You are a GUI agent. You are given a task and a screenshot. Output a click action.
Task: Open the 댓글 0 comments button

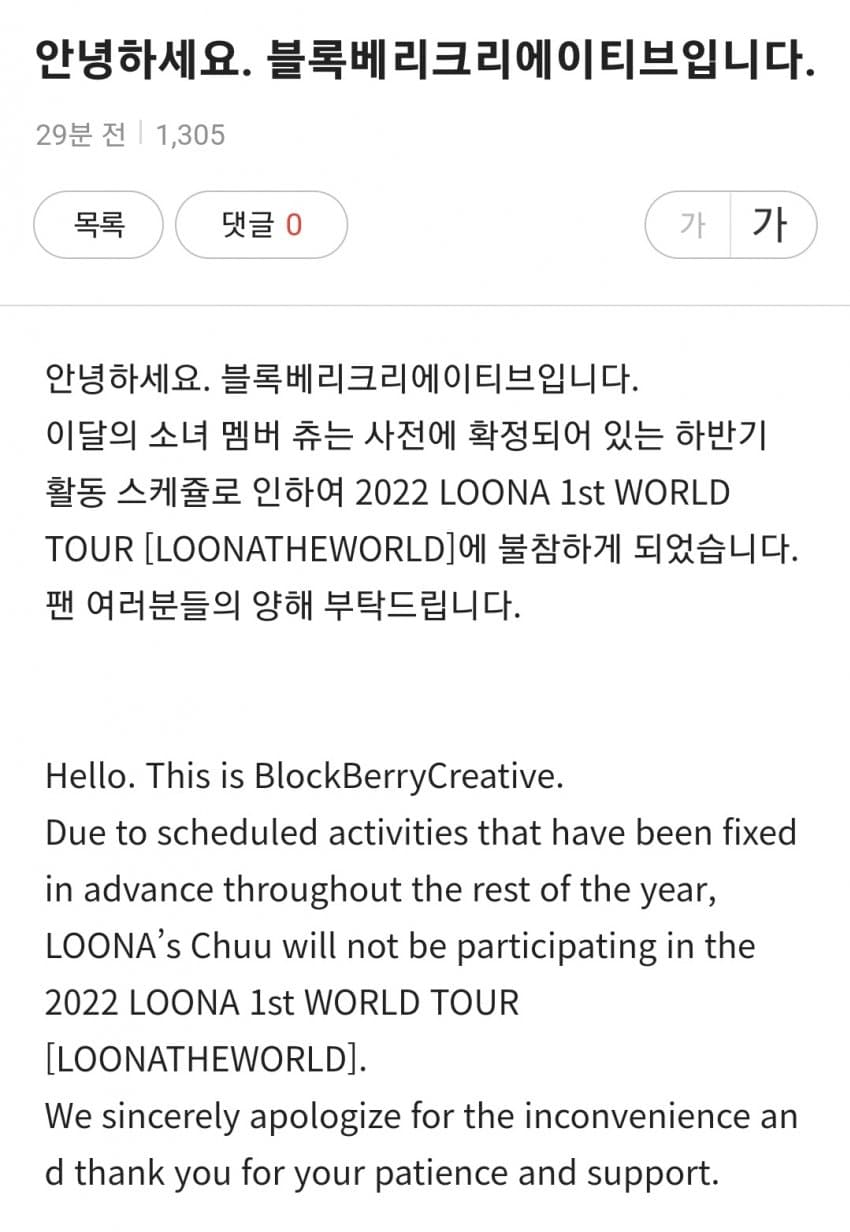click(x=261, y=225)
